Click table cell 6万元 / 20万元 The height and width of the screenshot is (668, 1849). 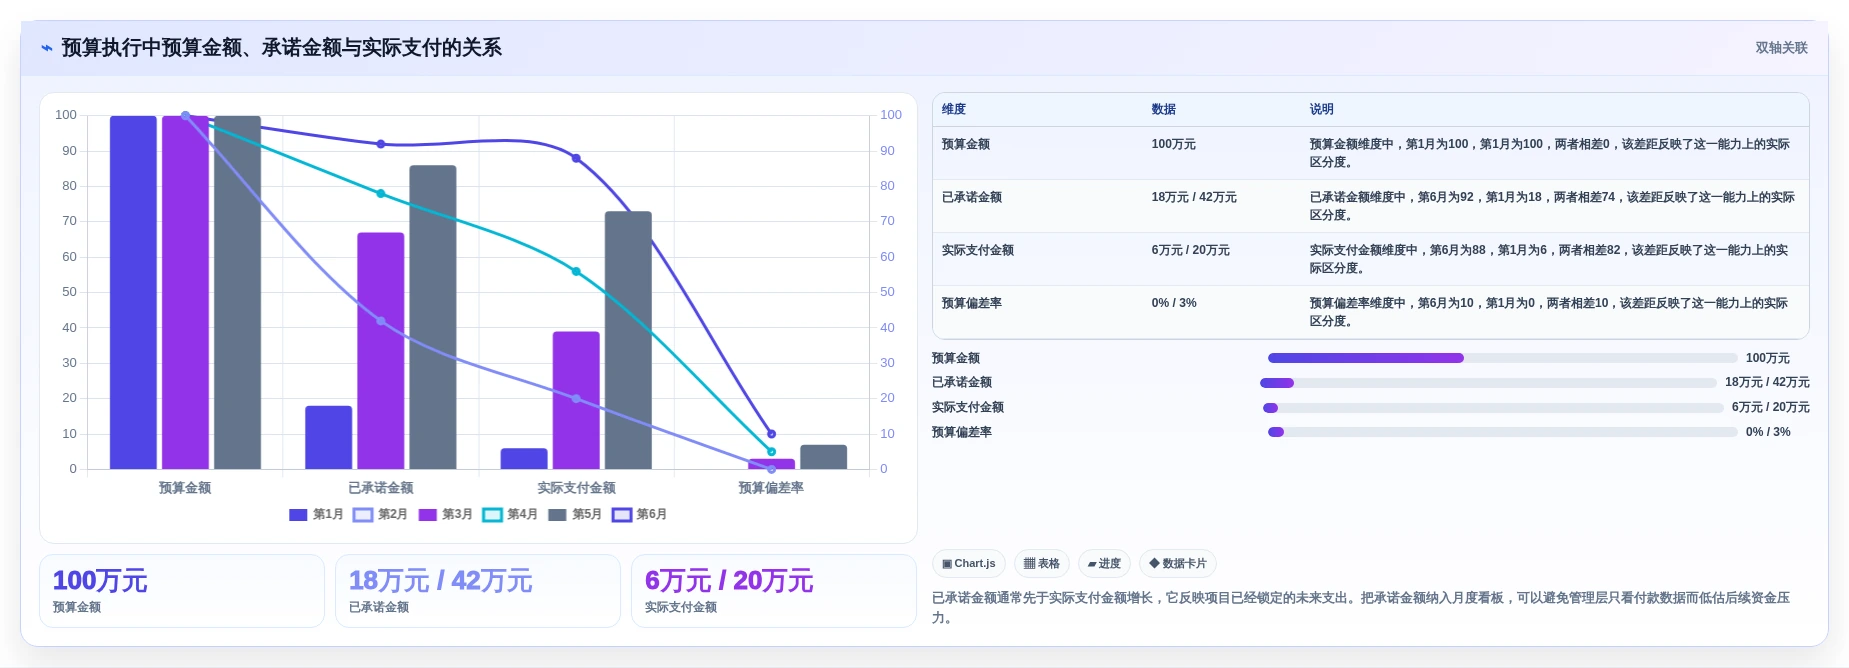(1191, 250)
